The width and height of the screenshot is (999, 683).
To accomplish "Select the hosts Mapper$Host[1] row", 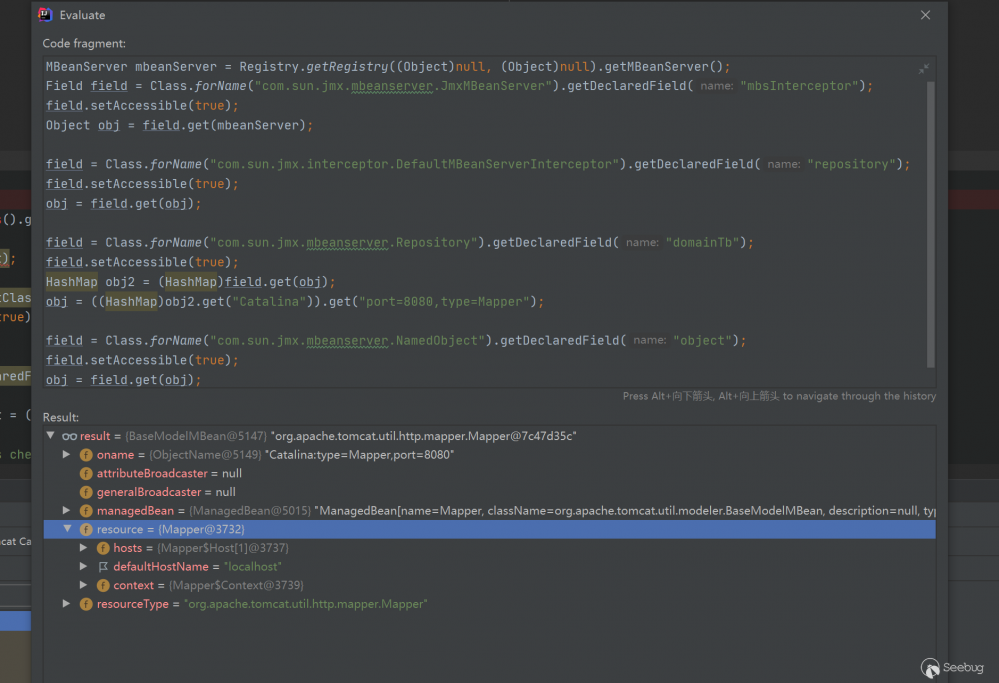I will 489,547.
